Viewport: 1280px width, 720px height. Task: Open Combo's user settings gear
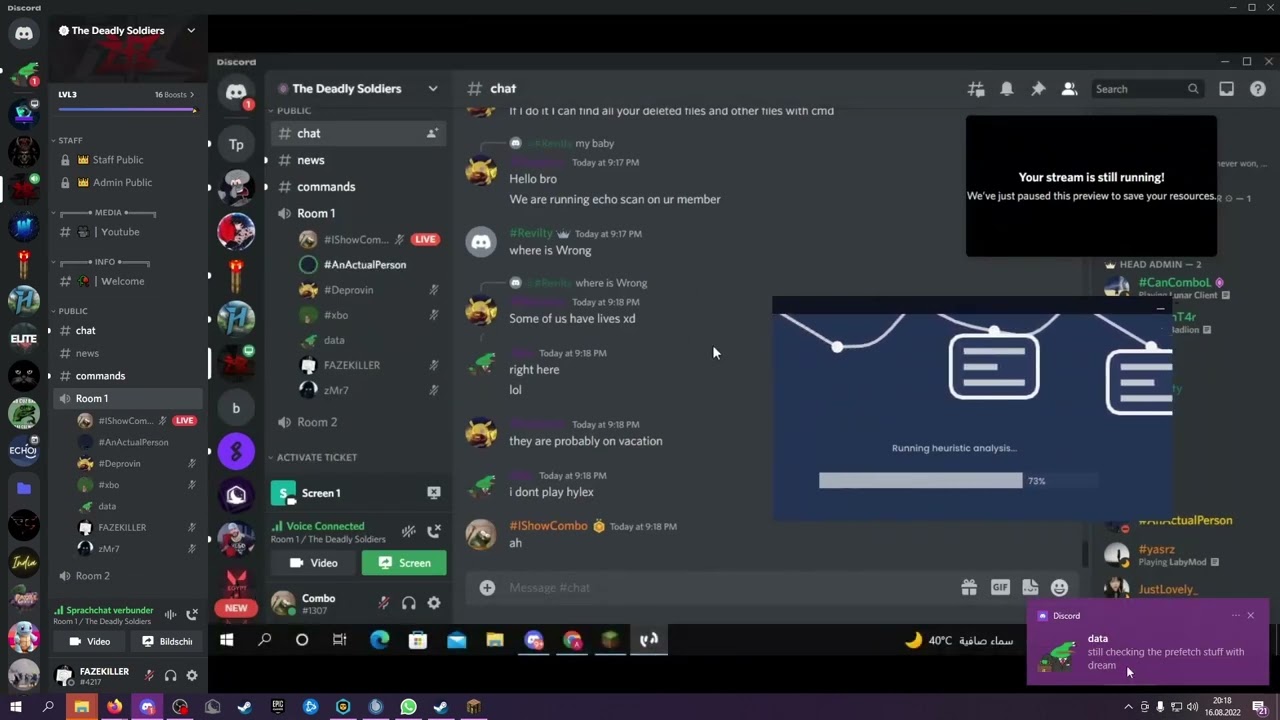[434, 603]
